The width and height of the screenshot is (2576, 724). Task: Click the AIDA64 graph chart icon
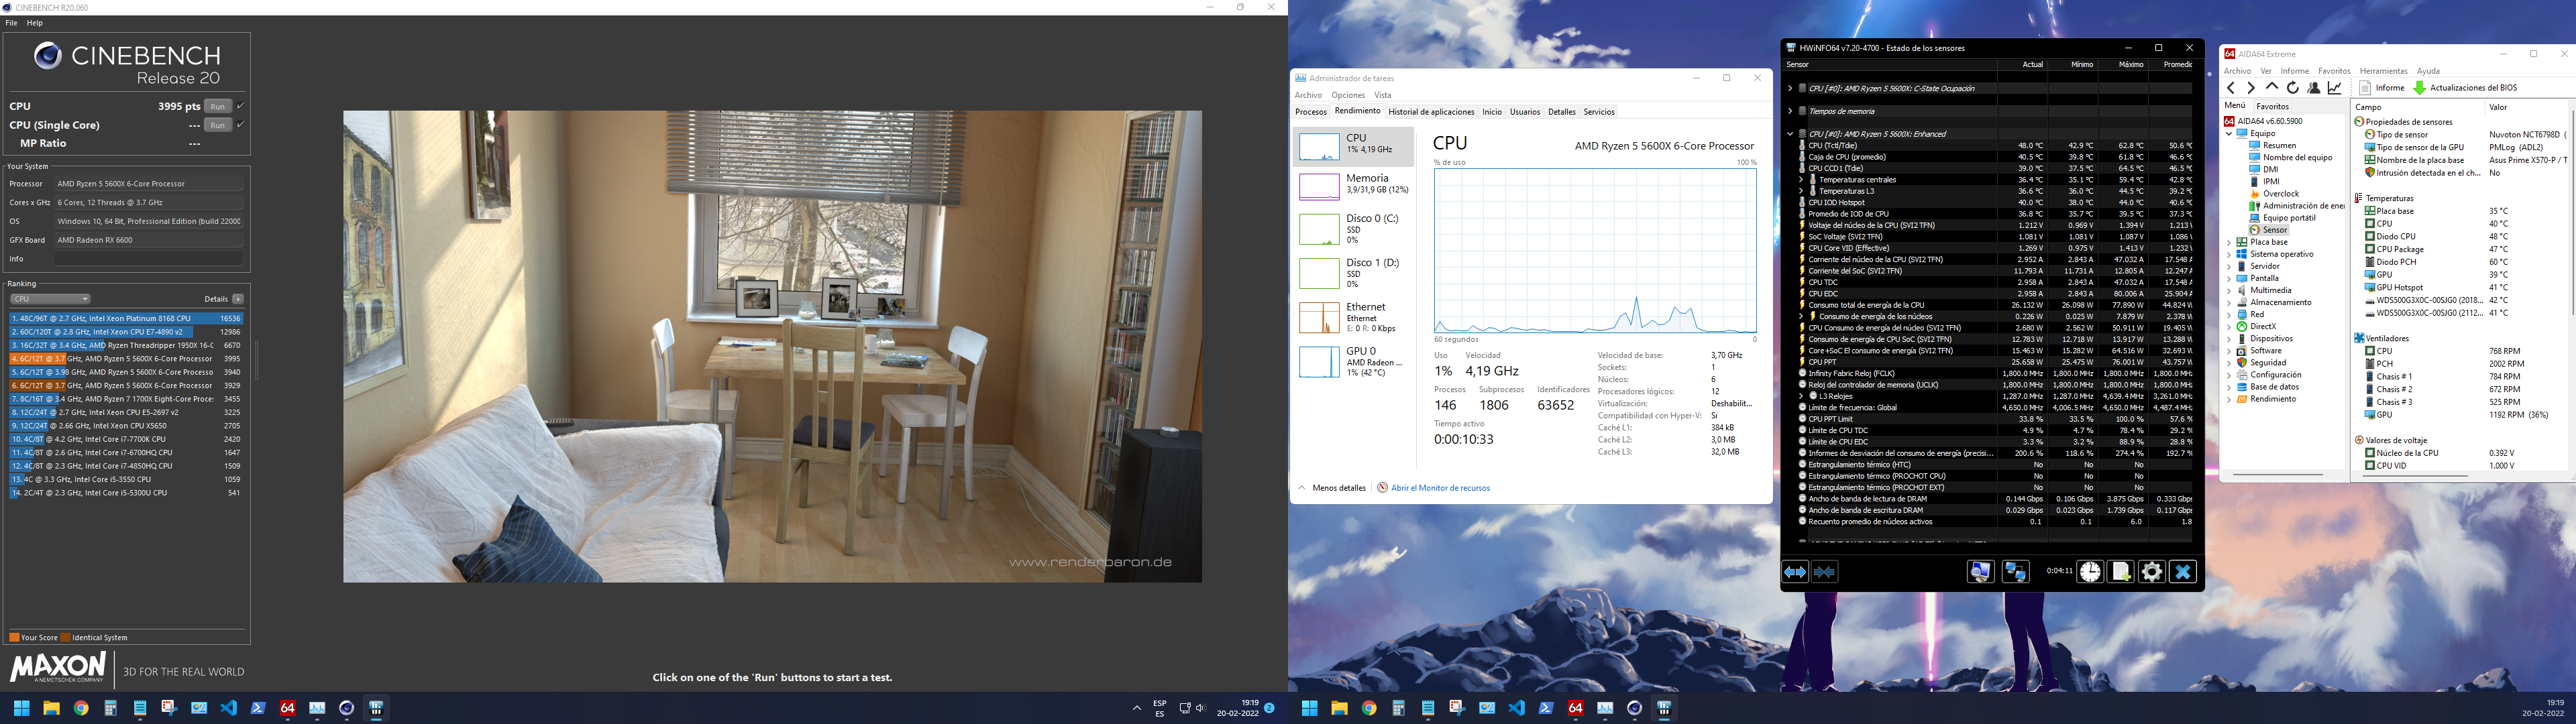pyautogui.click(x=2335, y=88)
